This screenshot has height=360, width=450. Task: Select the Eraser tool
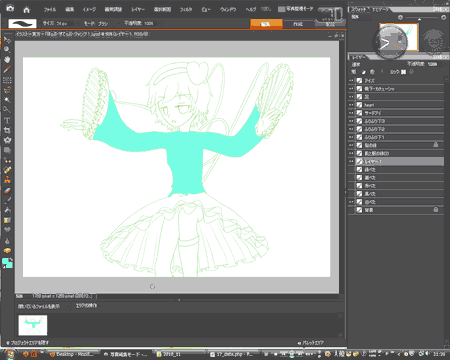[7, 190]
